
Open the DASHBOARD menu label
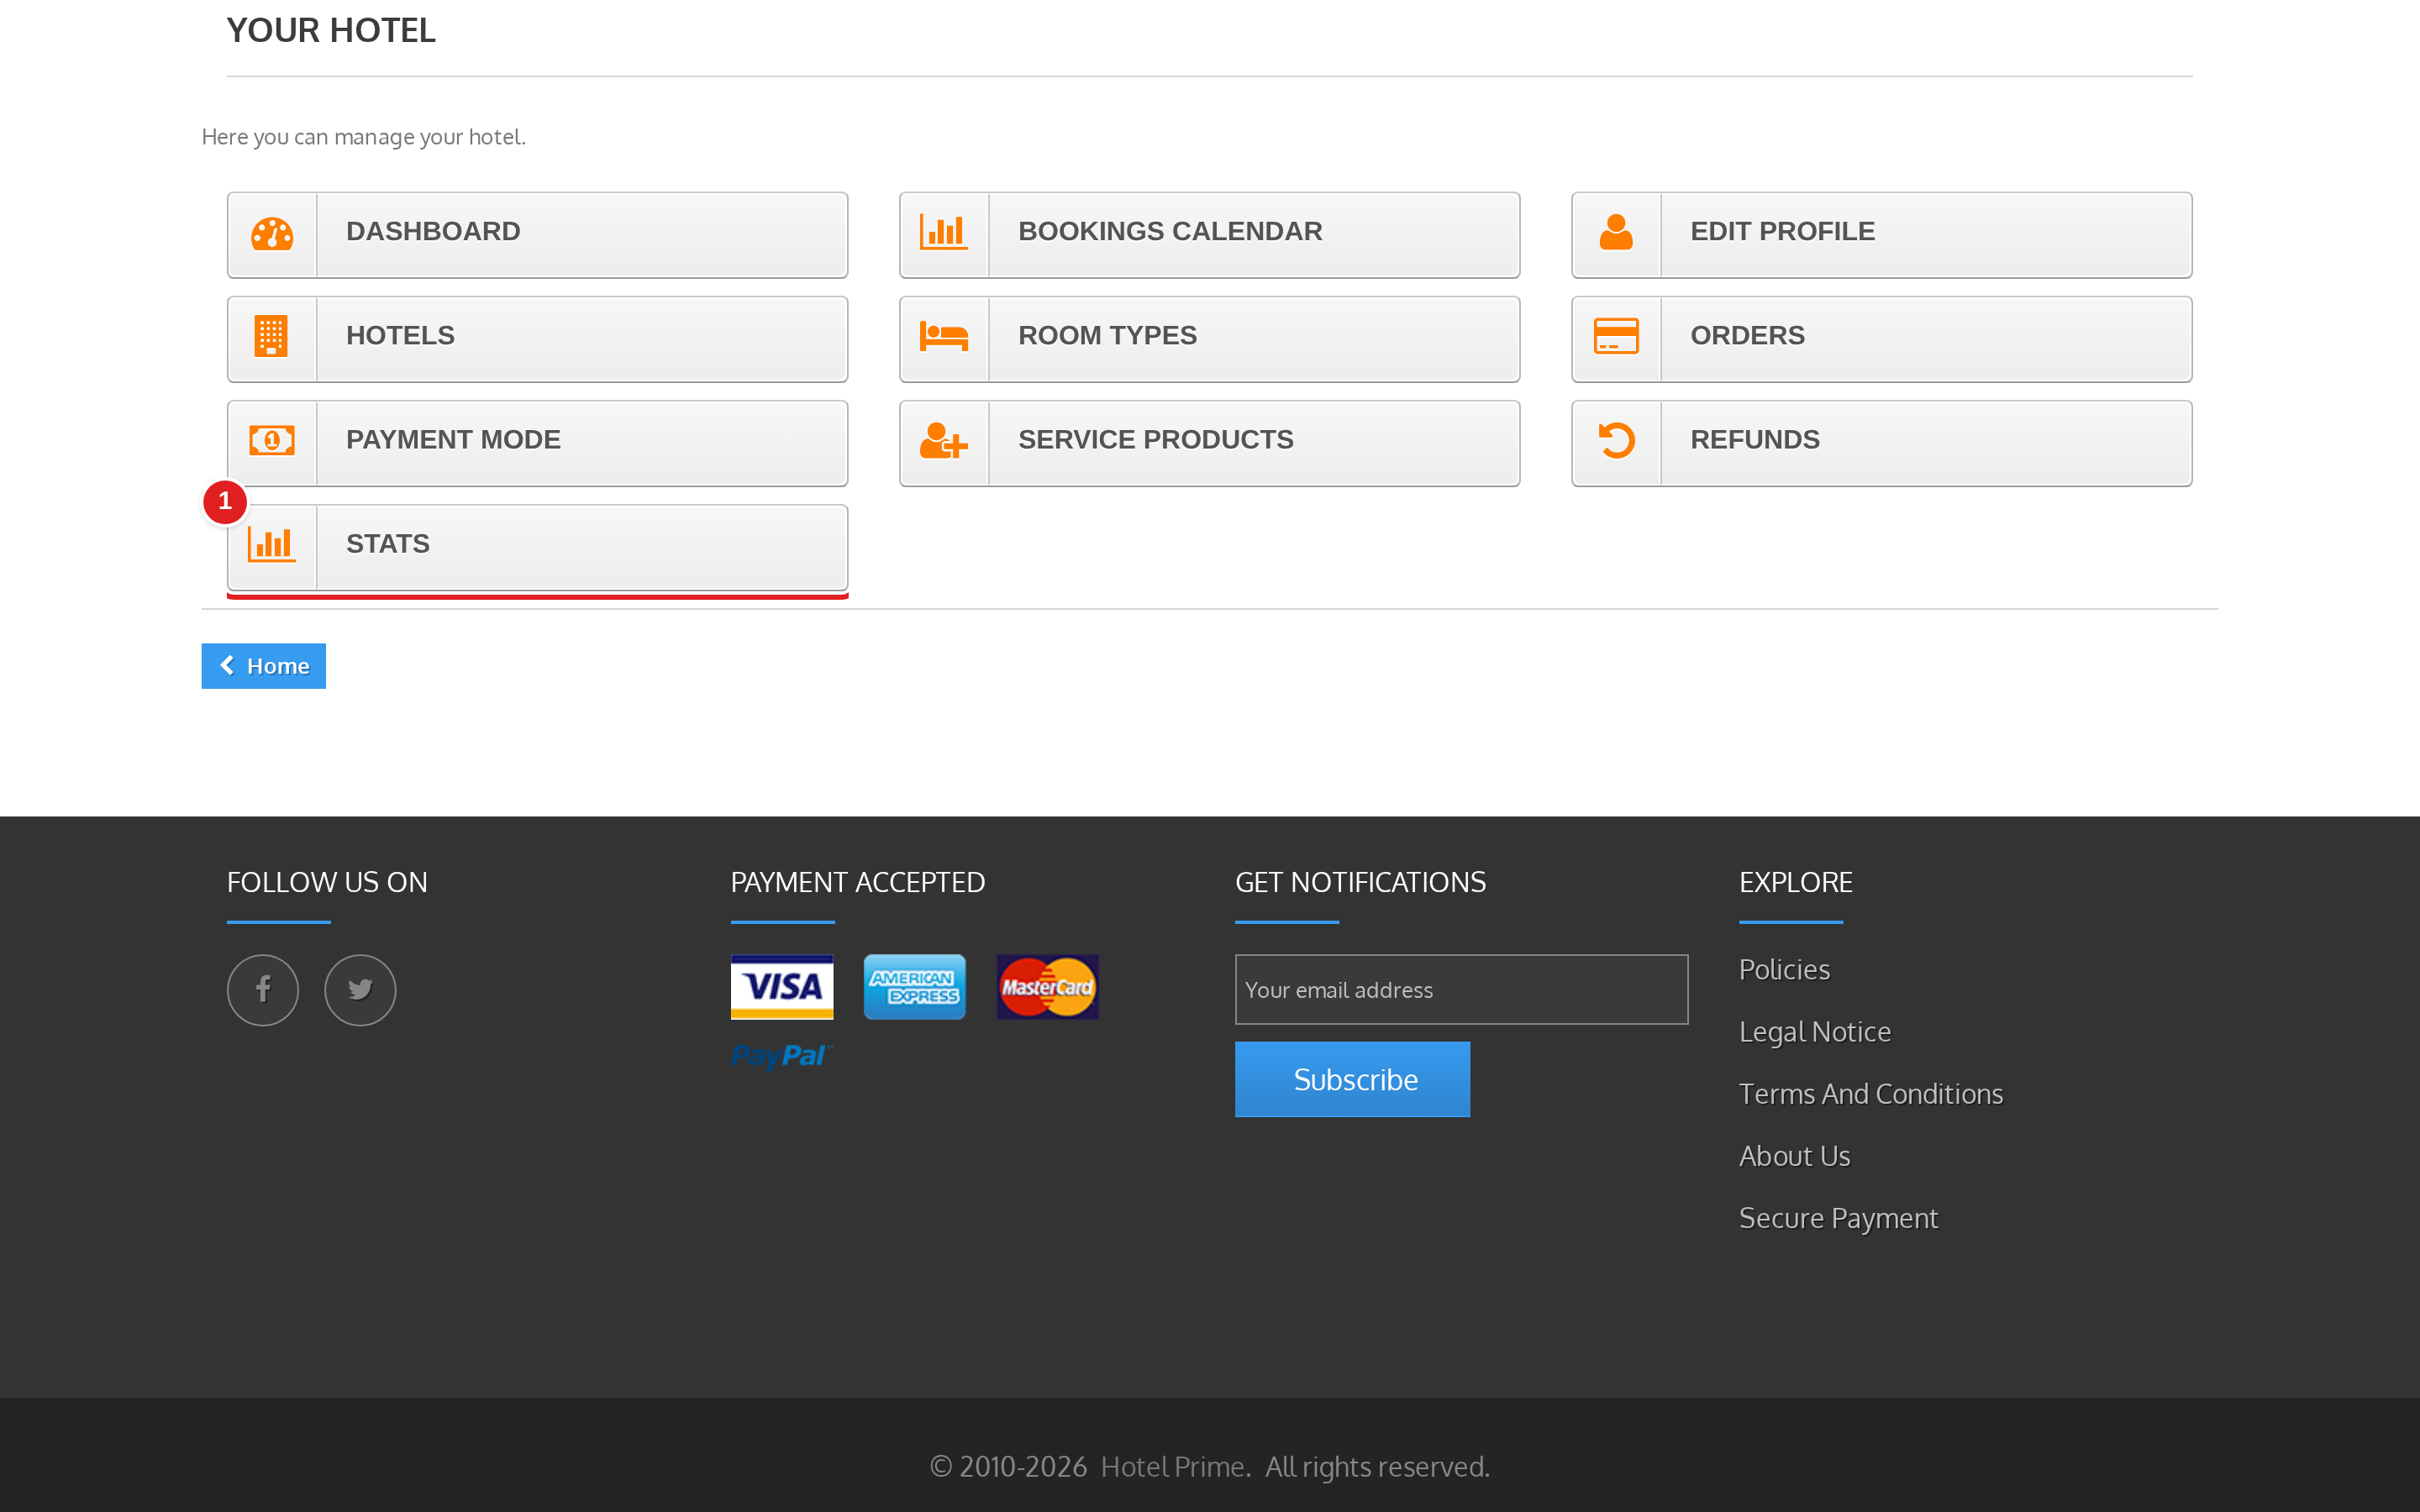tap(433, 231)
